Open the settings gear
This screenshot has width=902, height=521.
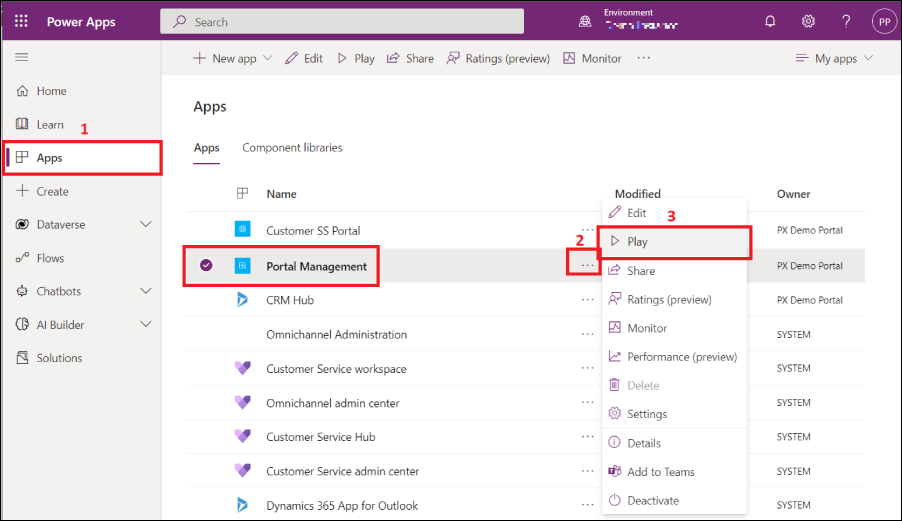[x=808, y=21]
